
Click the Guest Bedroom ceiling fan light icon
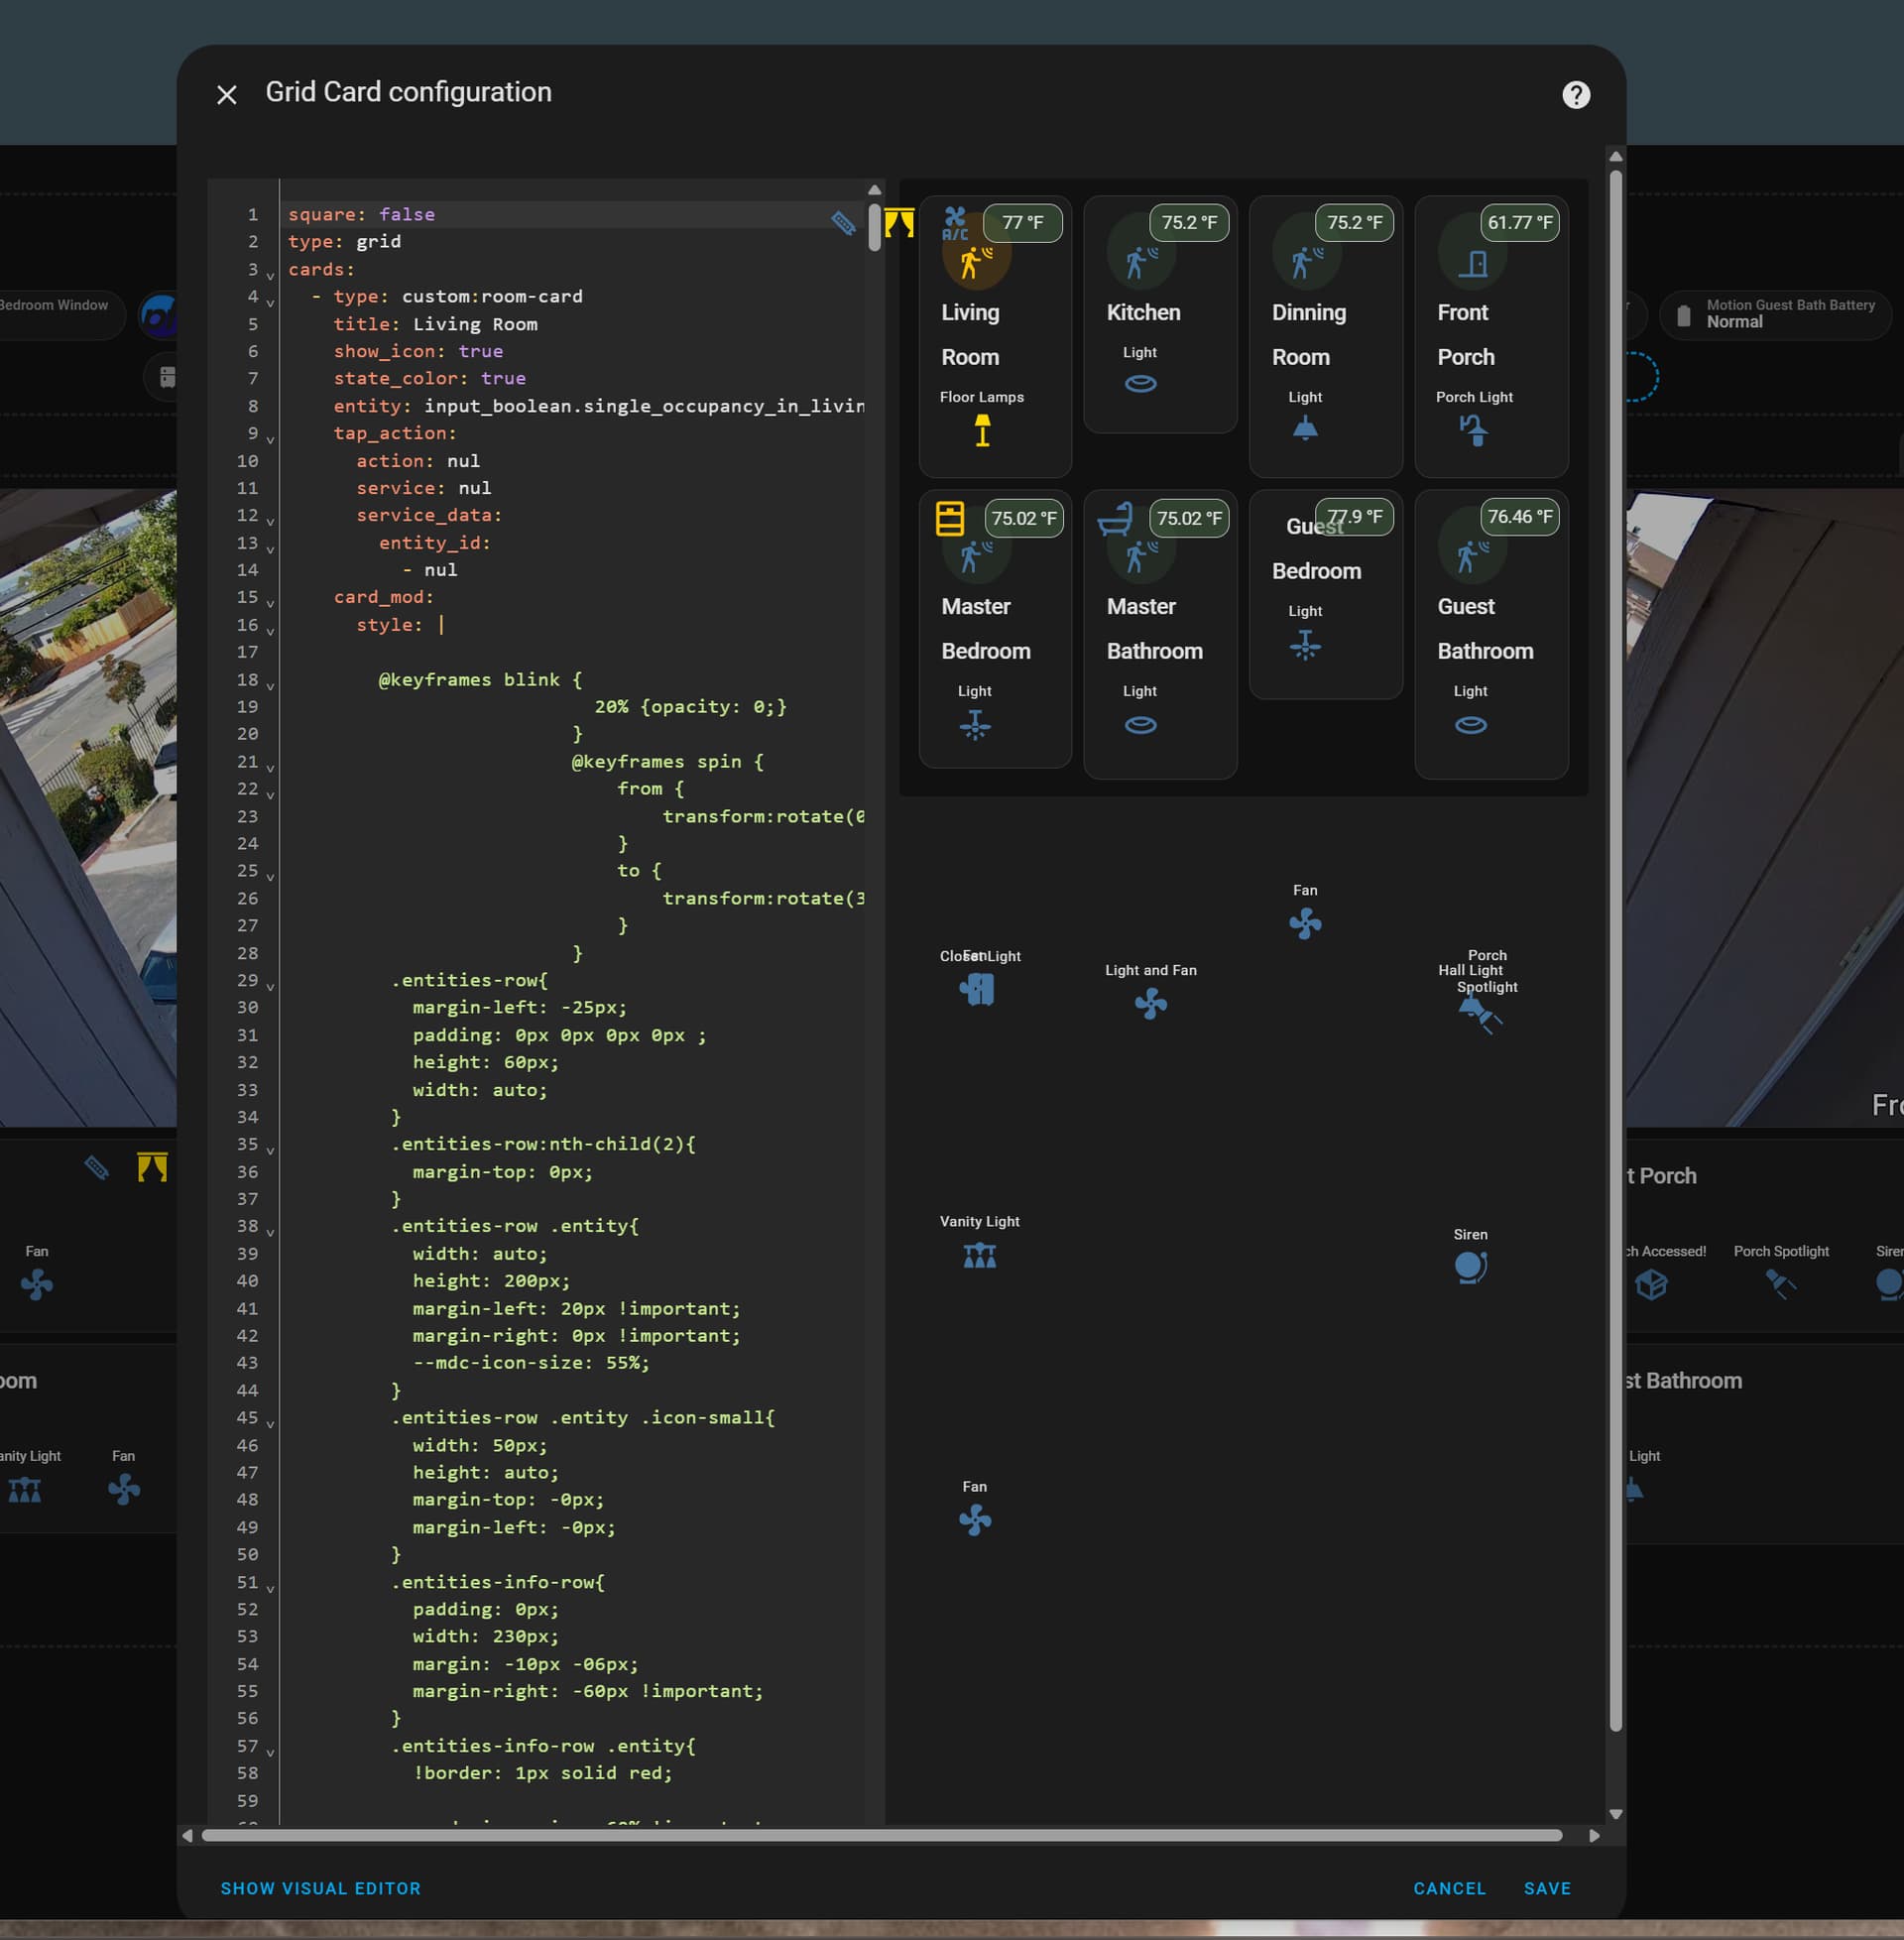[x=1305, y=646]
